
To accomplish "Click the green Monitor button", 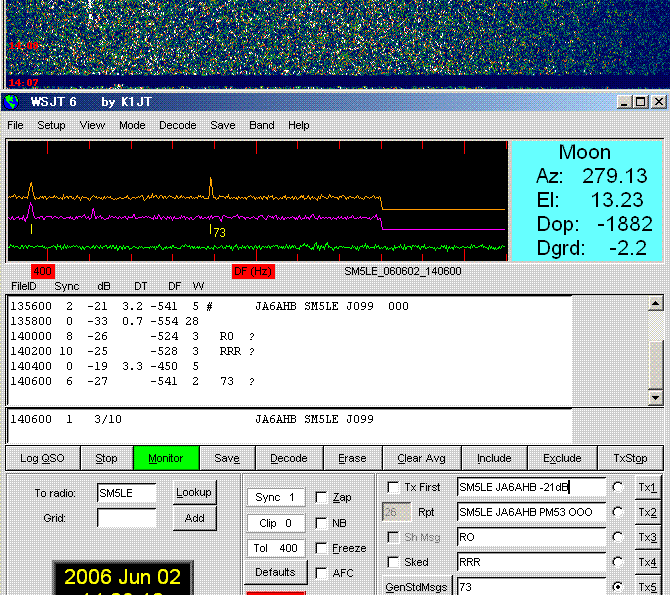I will 166,458.
